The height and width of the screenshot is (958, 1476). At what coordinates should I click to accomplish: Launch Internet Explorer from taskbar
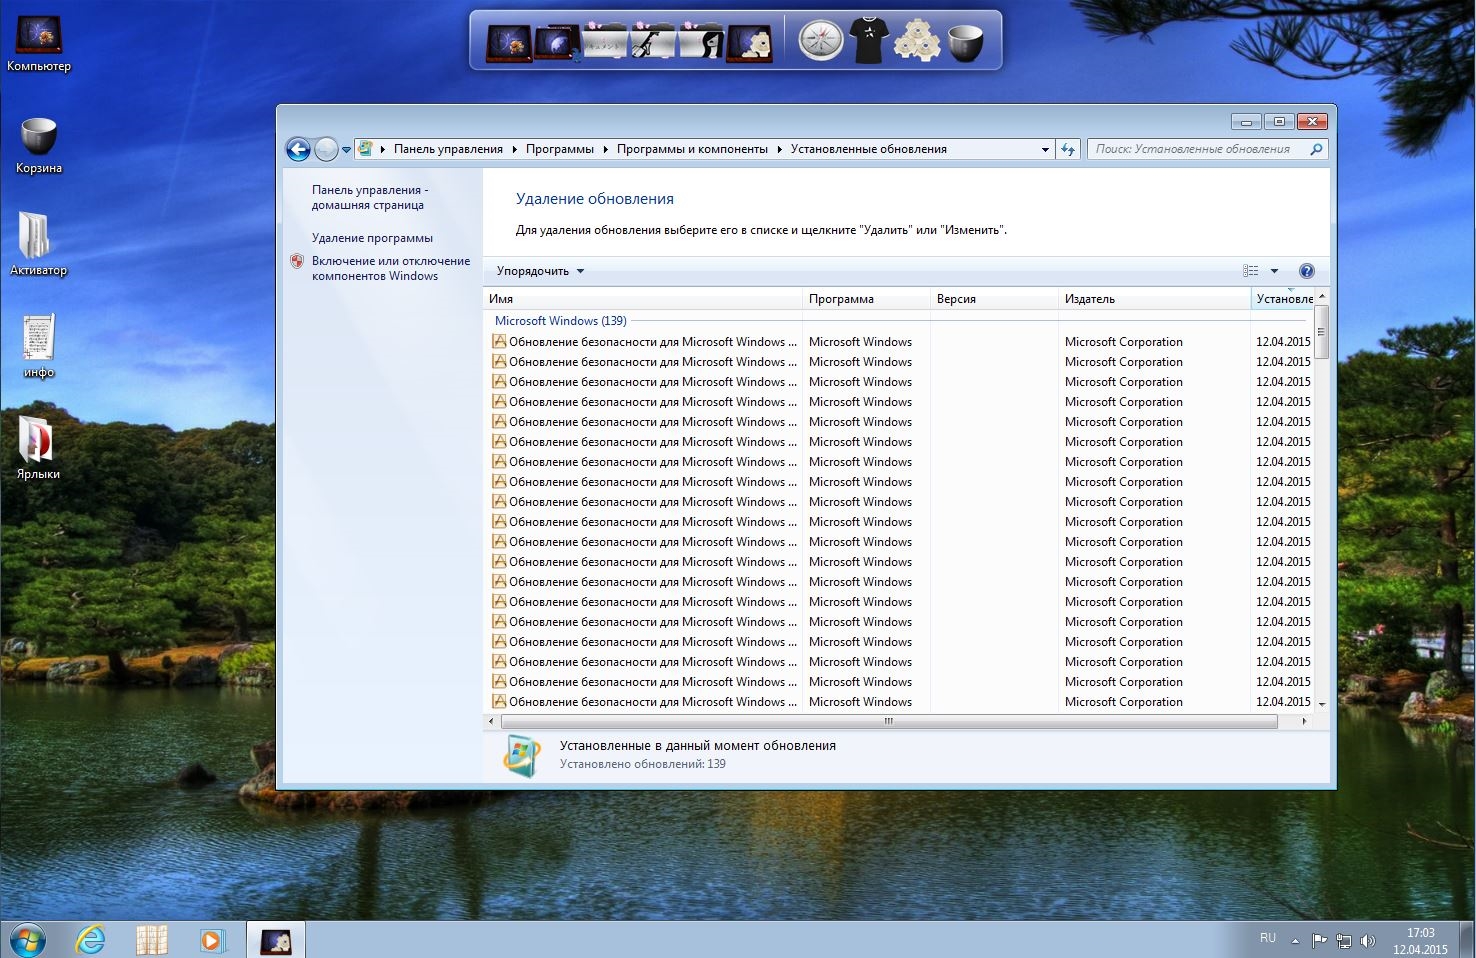[x=91, y=940]
